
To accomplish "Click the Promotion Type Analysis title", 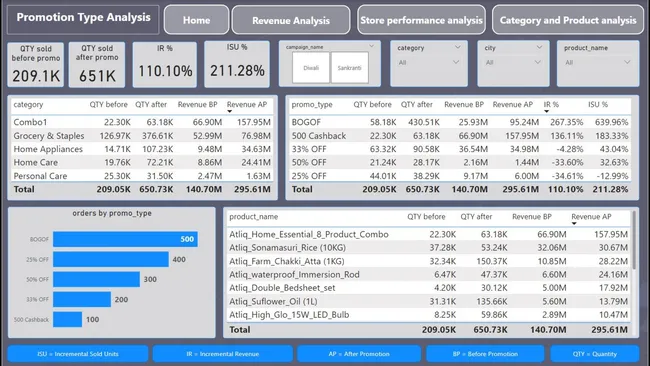I will (x=83, y=17).
